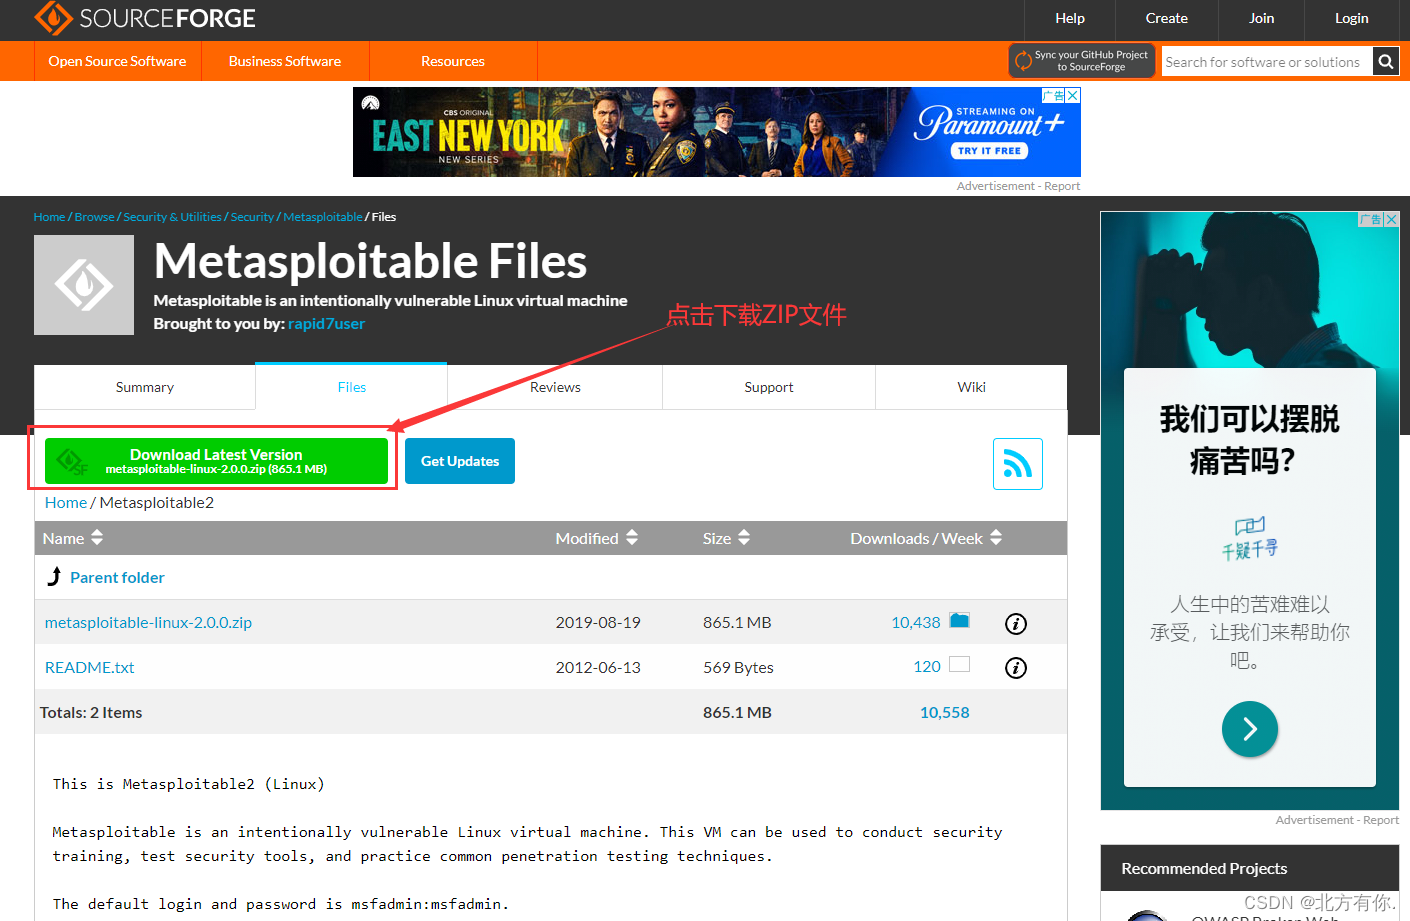Screen dimensions: 1410x921
Task: Click Download Latest Version button
Action: click(x=216, y=461)
